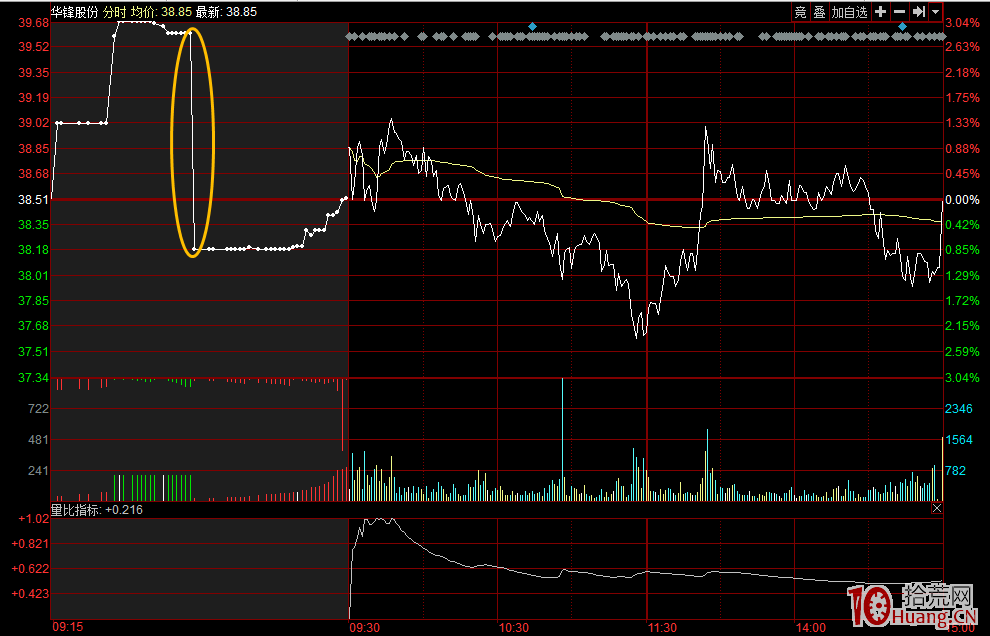Click the 2.59% percentage axis label

coord(962,351)
